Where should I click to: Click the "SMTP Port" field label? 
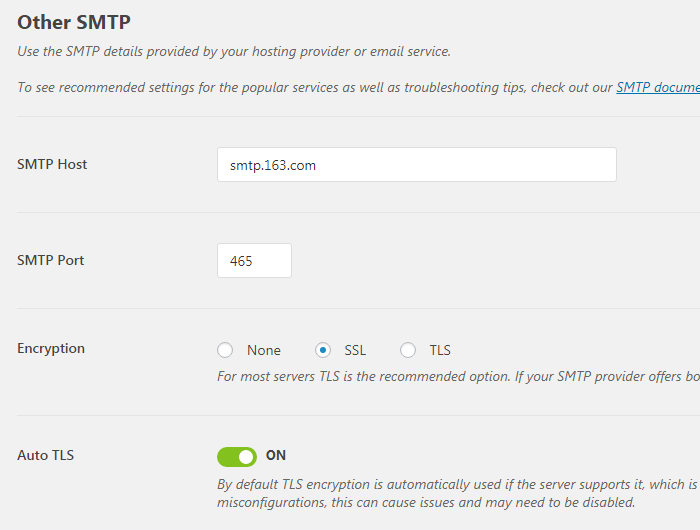50,260
